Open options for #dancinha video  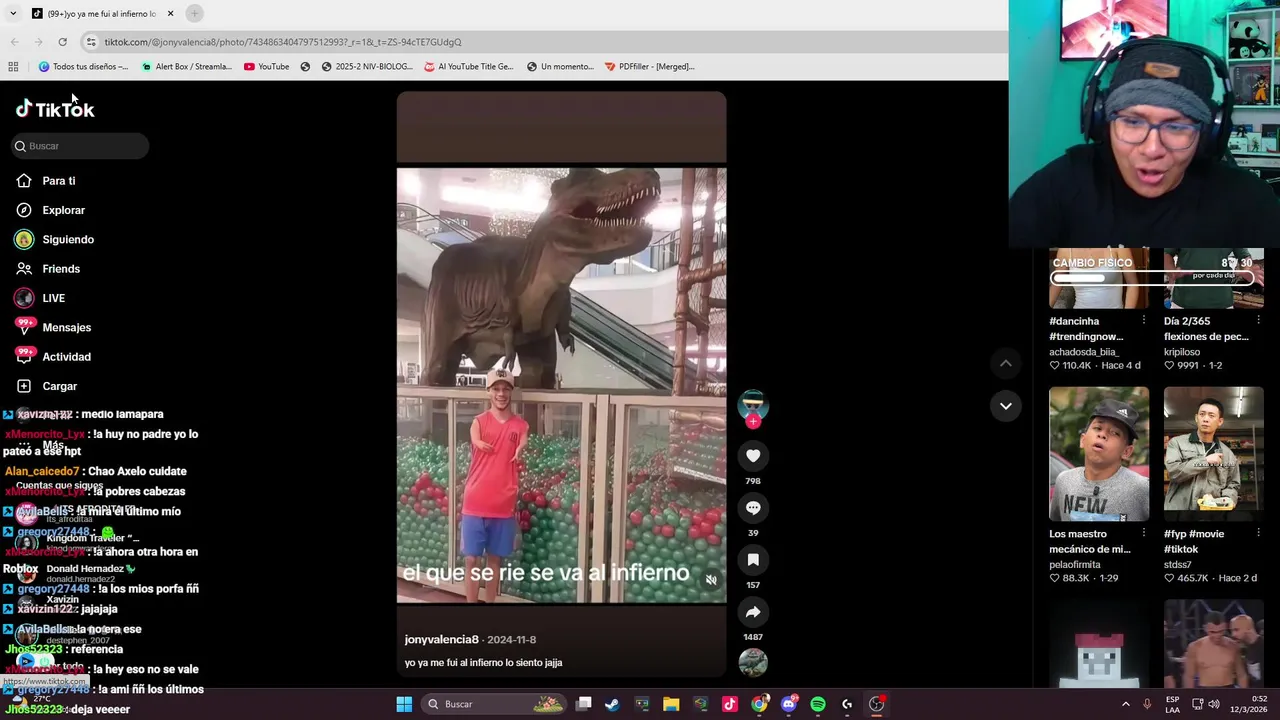coord(1143,321)
